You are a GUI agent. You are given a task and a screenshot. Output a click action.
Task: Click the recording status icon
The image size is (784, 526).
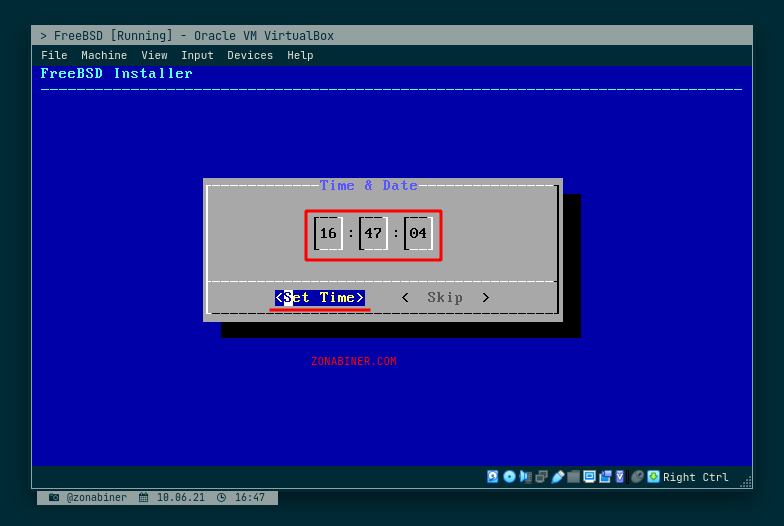tap(605, 476)
